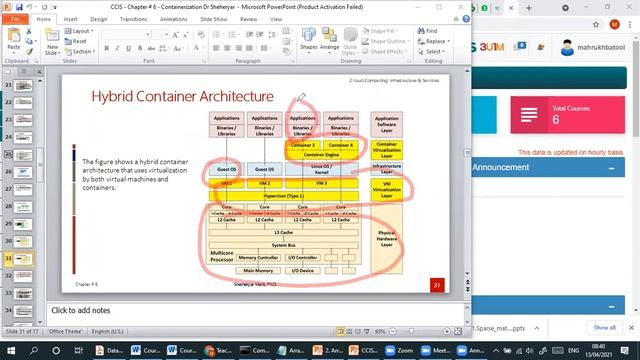This screenshot has width=640, height=360.
Task: Insert a New Slide
Action: point(52,42)
